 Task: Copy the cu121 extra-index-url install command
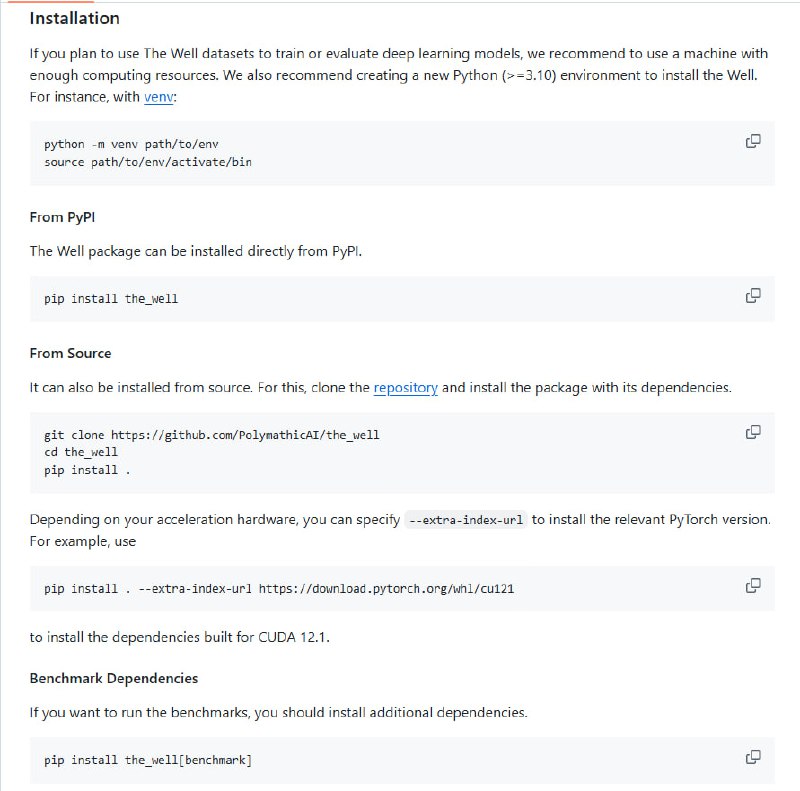pyautogui.click(x=753, y=585)
